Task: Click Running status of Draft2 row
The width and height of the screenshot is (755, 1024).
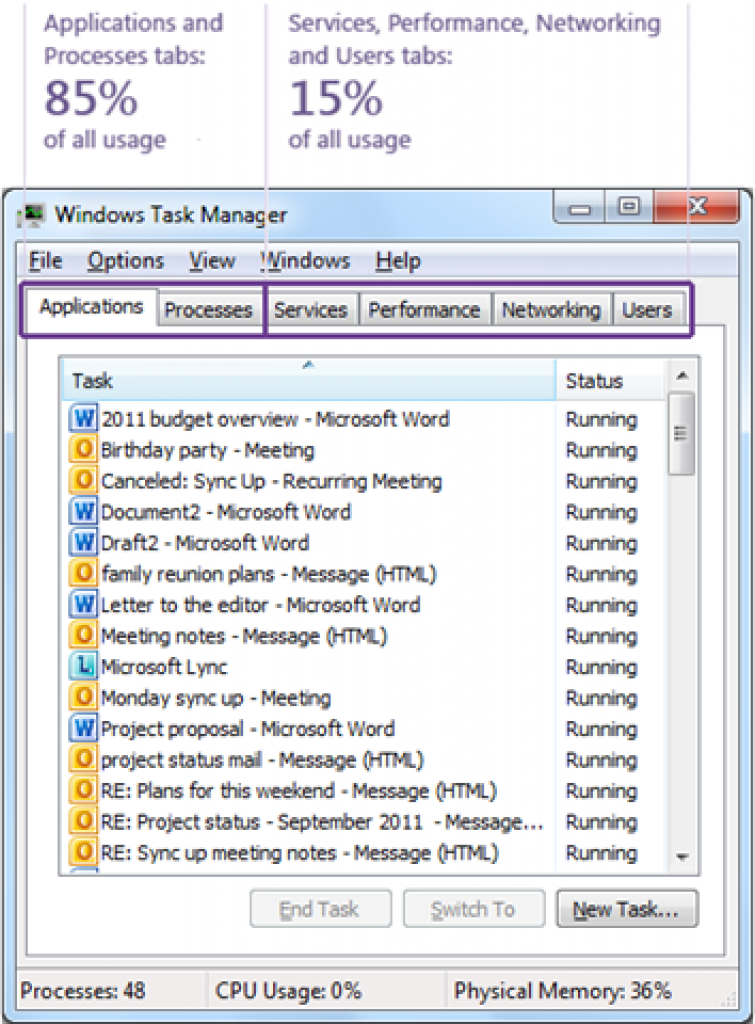Action: pyautogui.click(x=602, y=543)
